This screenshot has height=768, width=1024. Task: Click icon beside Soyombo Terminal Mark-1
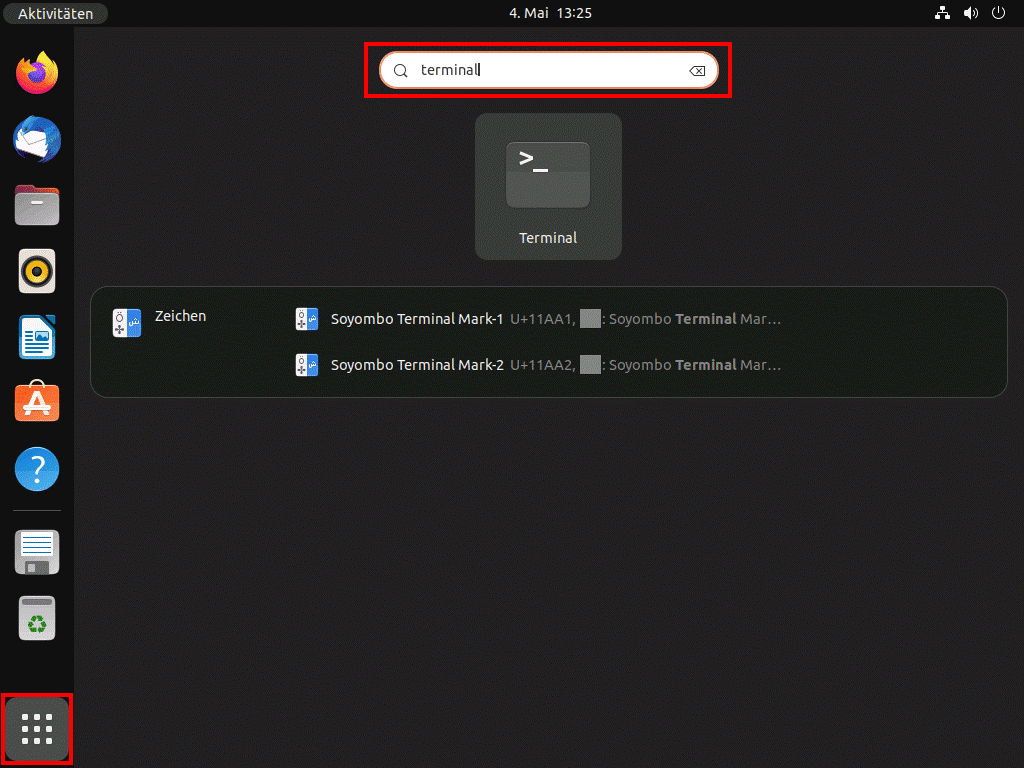pyautogui.click(x=306, y=319)
